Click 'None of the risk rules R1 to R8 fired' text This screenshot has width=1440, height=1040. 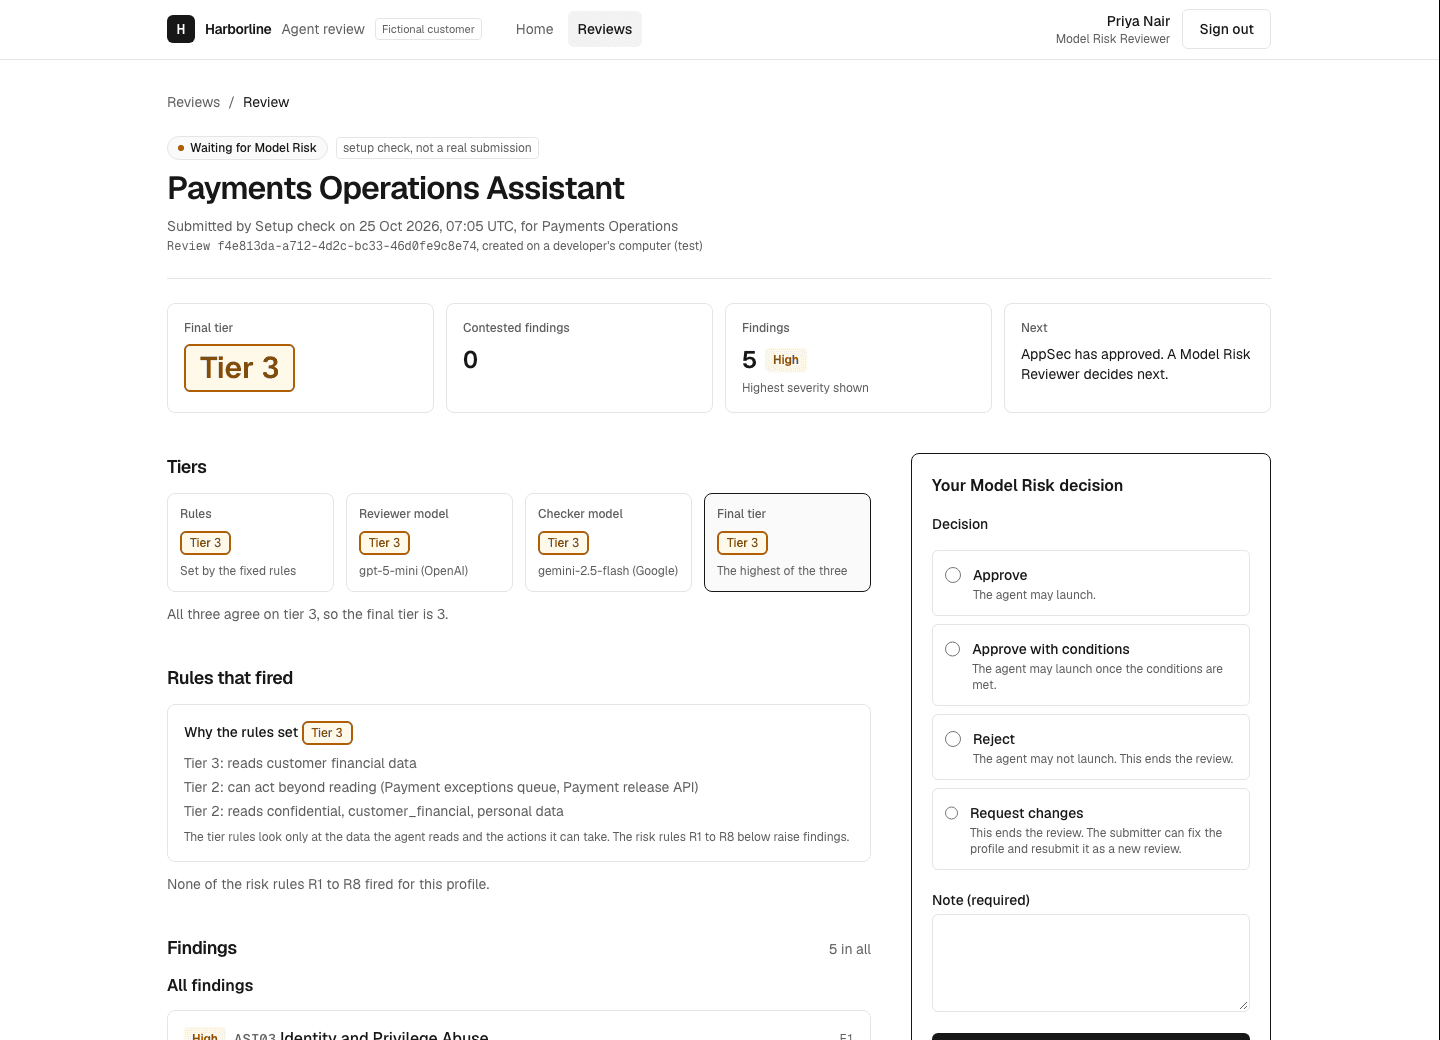328,884
